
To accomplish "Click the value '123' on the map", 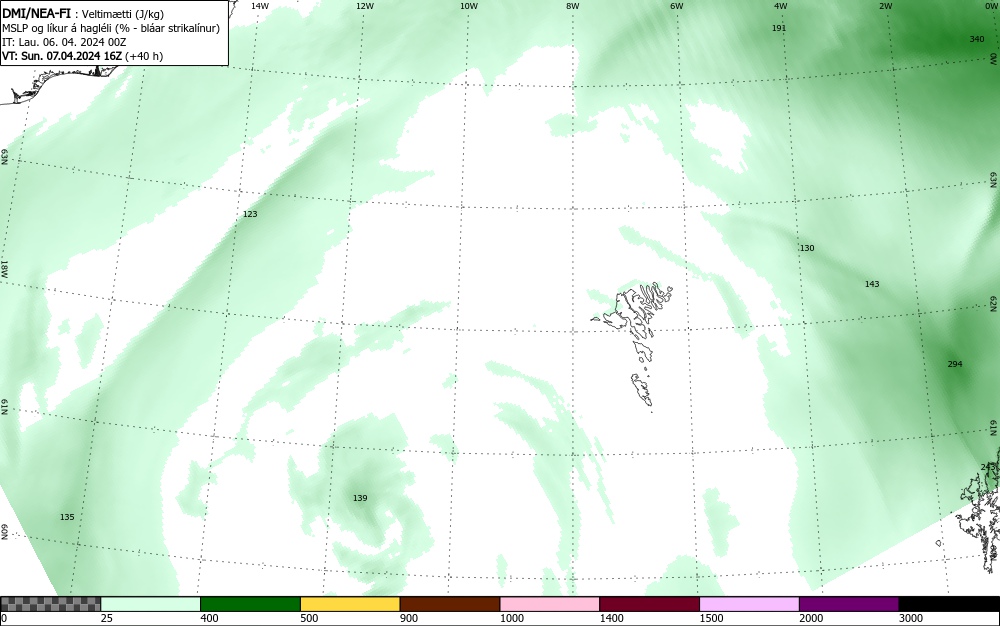I will pyautogui.click(x=250, y=214).
